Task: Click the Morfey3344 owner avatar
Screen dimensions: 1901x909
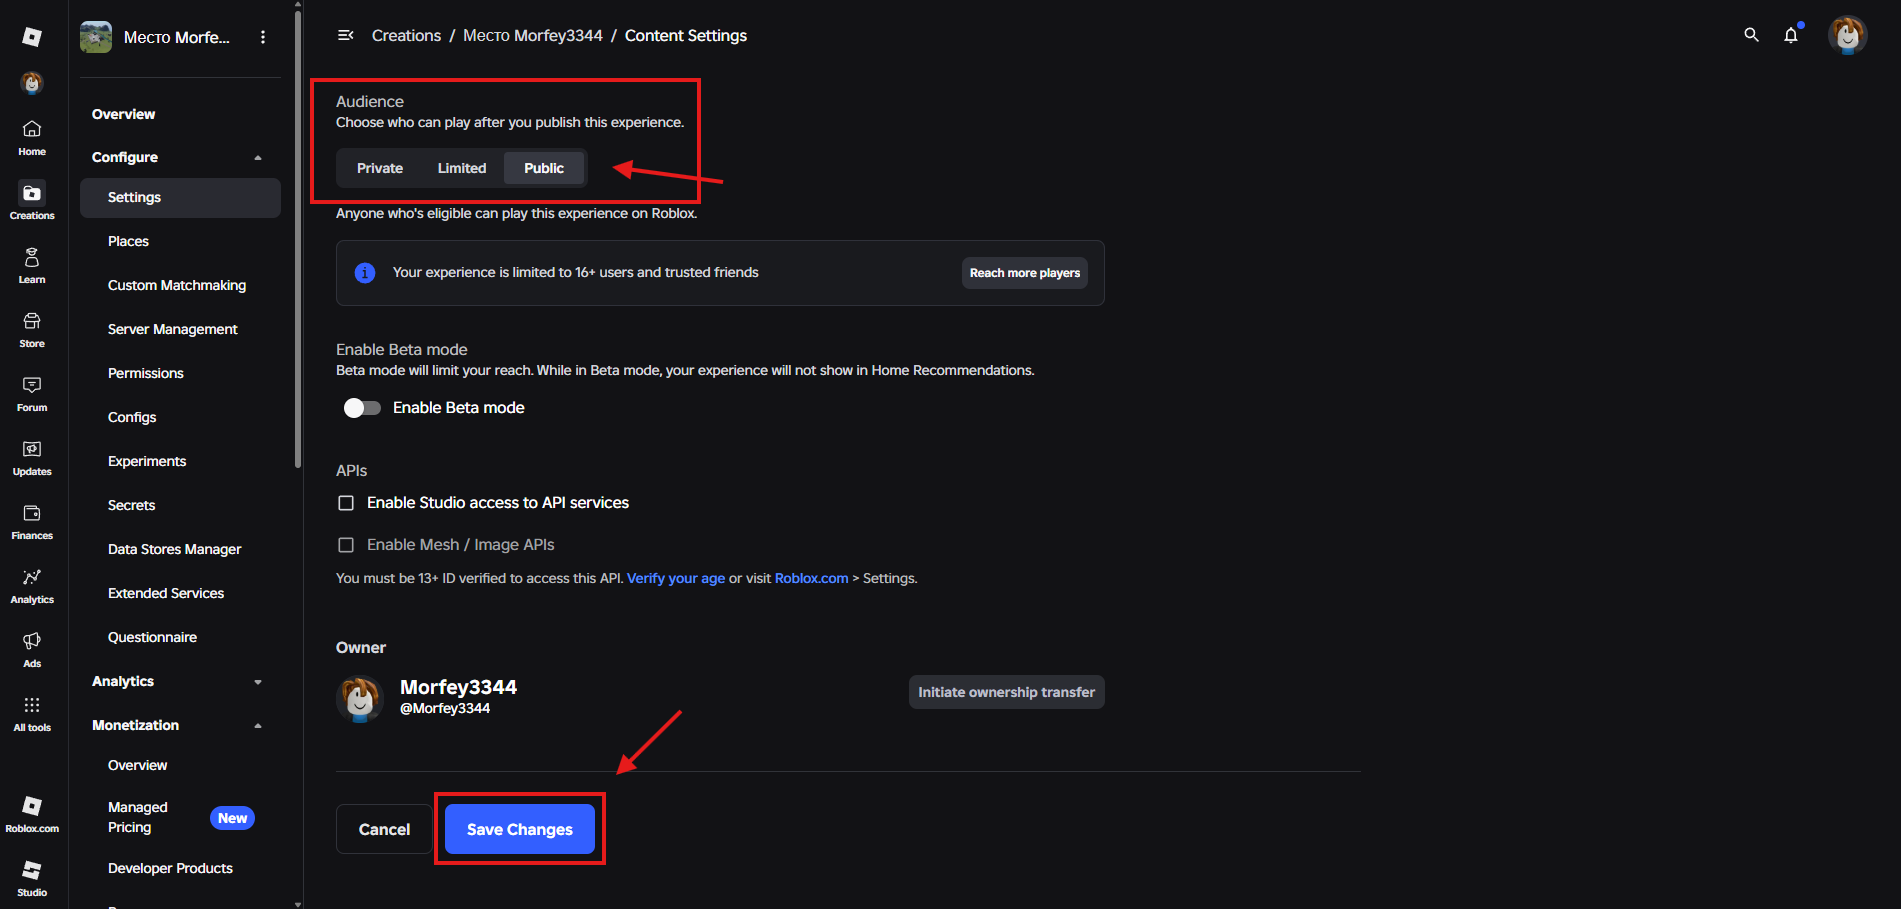Action: click(360, 698)
